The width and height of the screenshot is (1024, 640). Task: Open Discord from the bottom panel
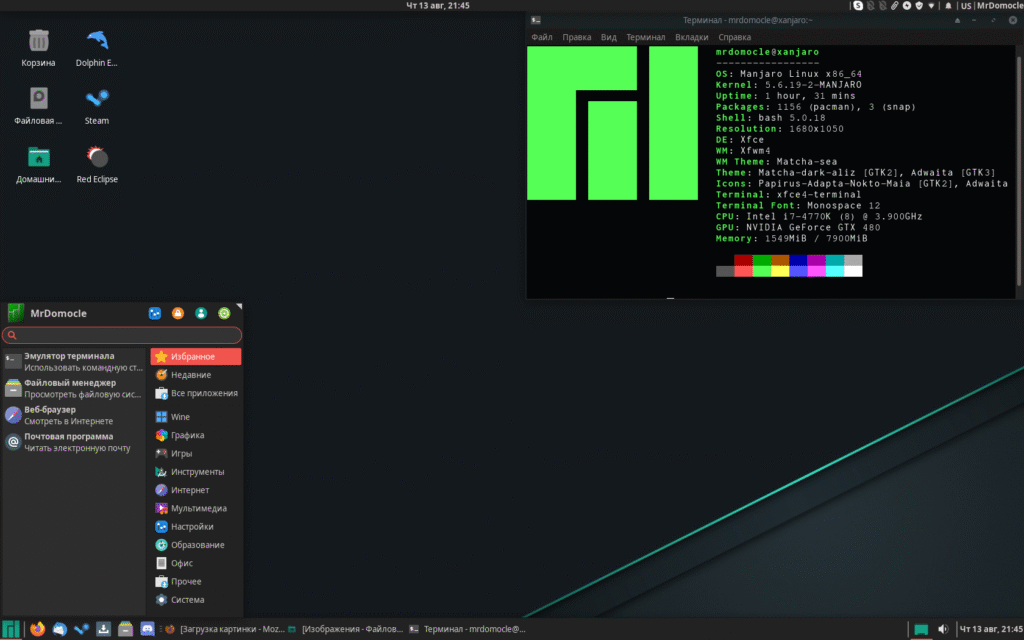click(148, 629)
